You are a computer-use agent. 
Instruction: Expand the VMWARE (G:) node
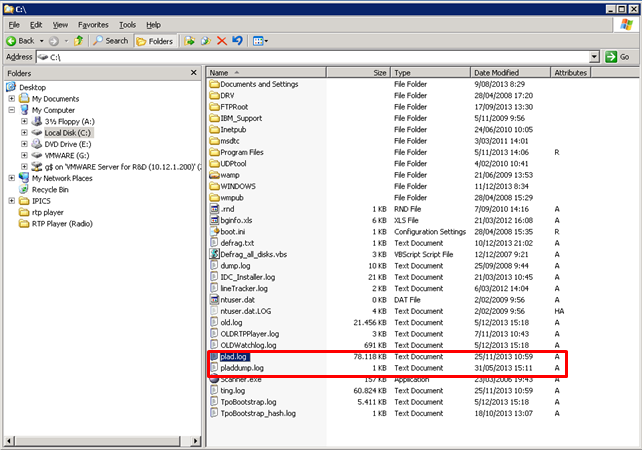pos(24,156)
